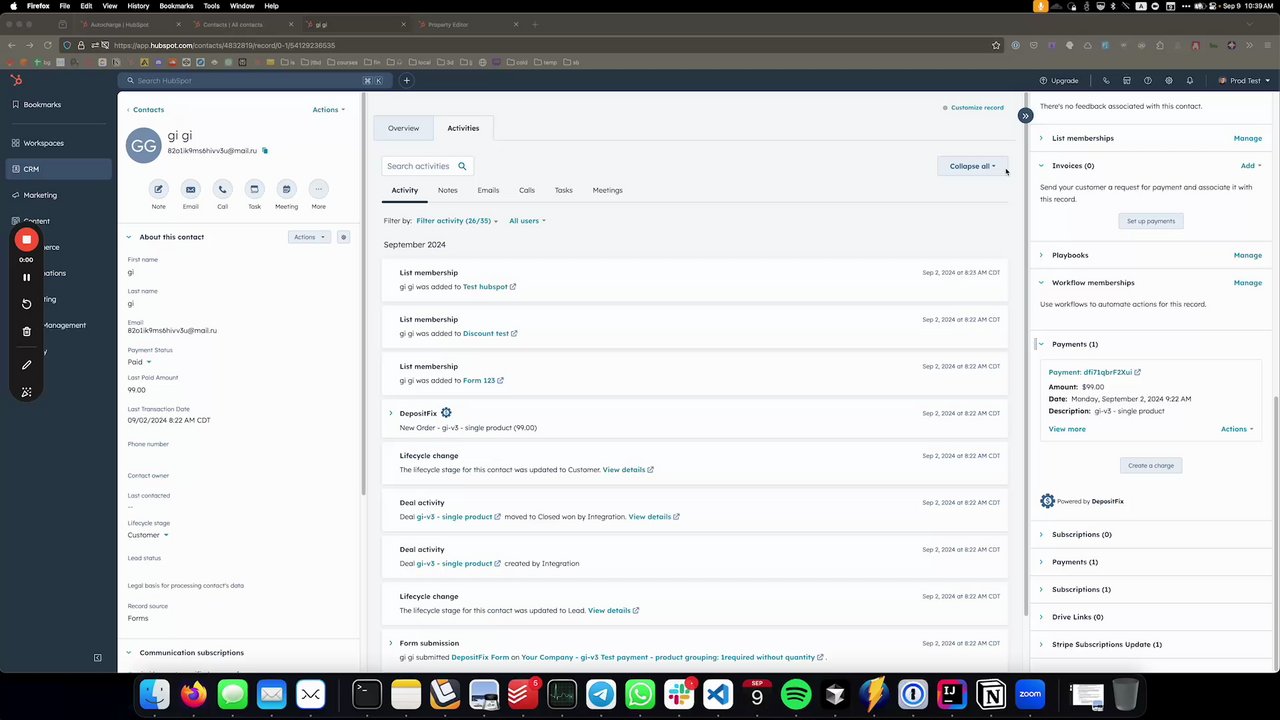Viewport: 1280px width, 720px height.
Task: Open Firefox in the Dock
Action: point(193,694)
